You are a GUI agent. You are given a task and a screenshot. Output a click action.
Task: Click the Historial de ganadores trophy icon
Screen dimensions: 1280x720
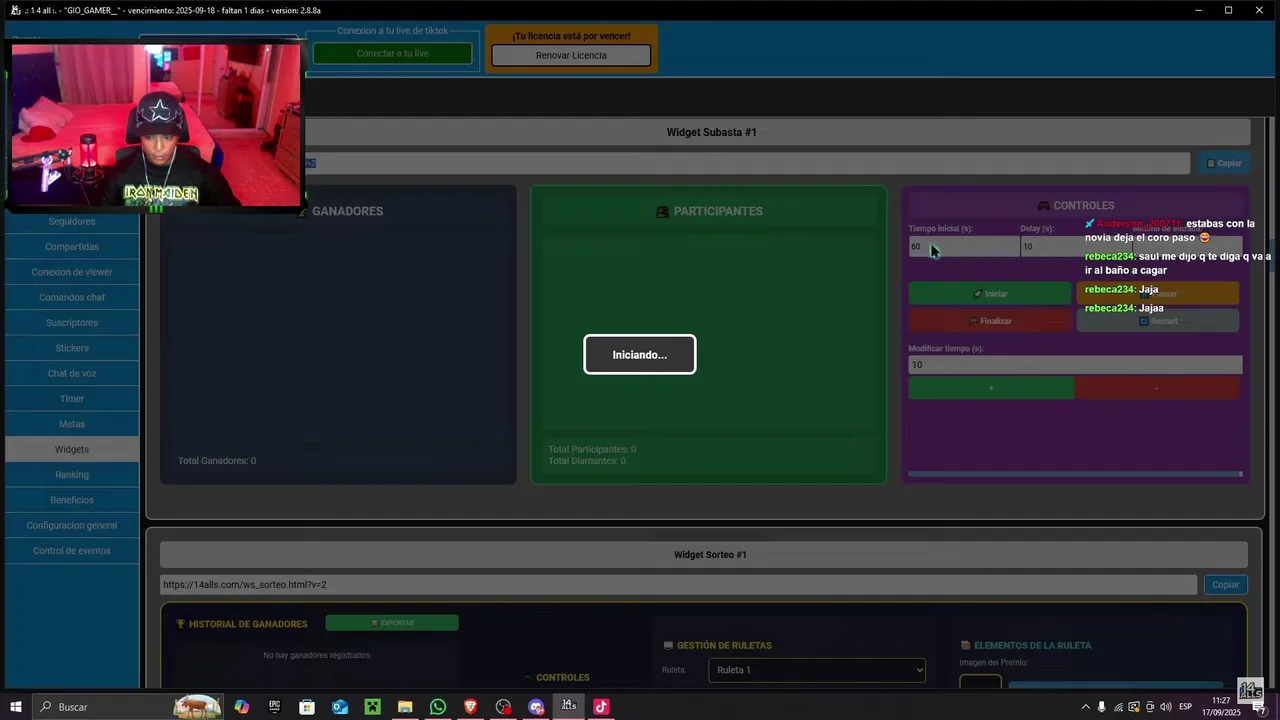pos(181,624)
